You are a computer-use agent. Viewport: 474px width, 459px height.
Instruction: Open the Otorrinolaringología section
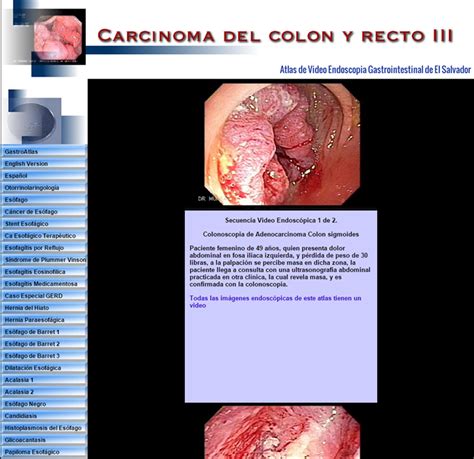tap(44, 187)
